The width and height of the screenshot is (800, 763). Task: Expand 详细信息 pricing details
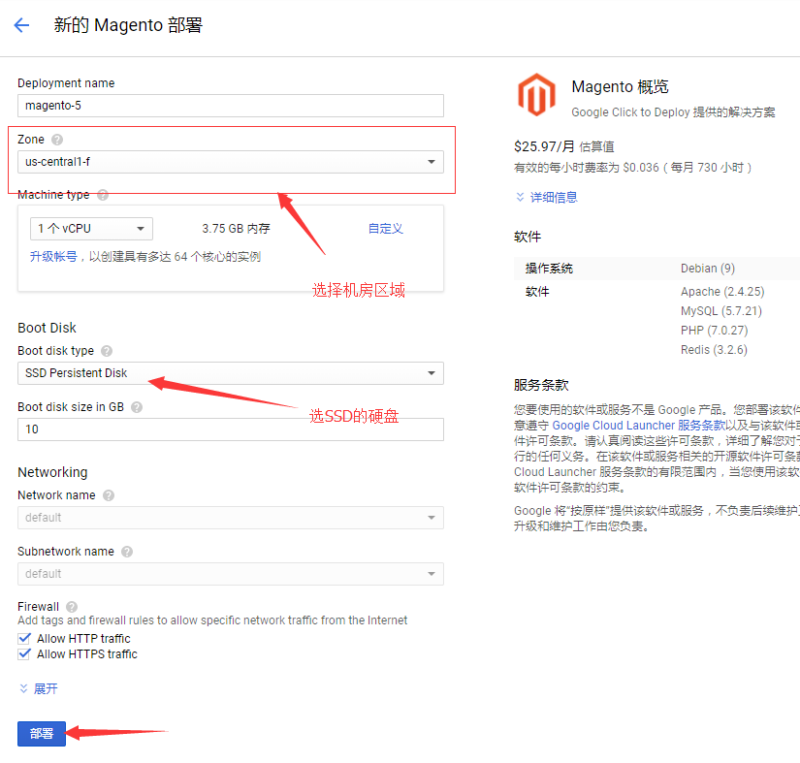point(546,198)
